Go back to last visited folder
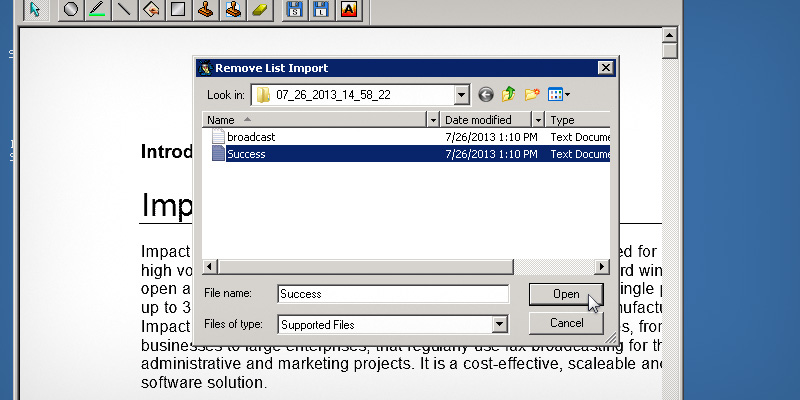This screenshot has width=800, height=400. pos(486,95)
